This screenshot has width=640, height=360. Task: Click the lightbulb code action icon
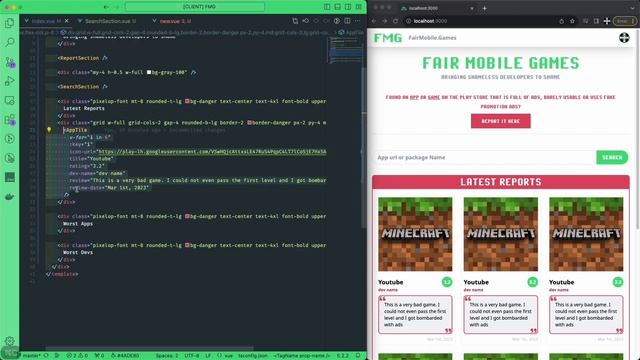pyautogui.click(x=49, y=130)
